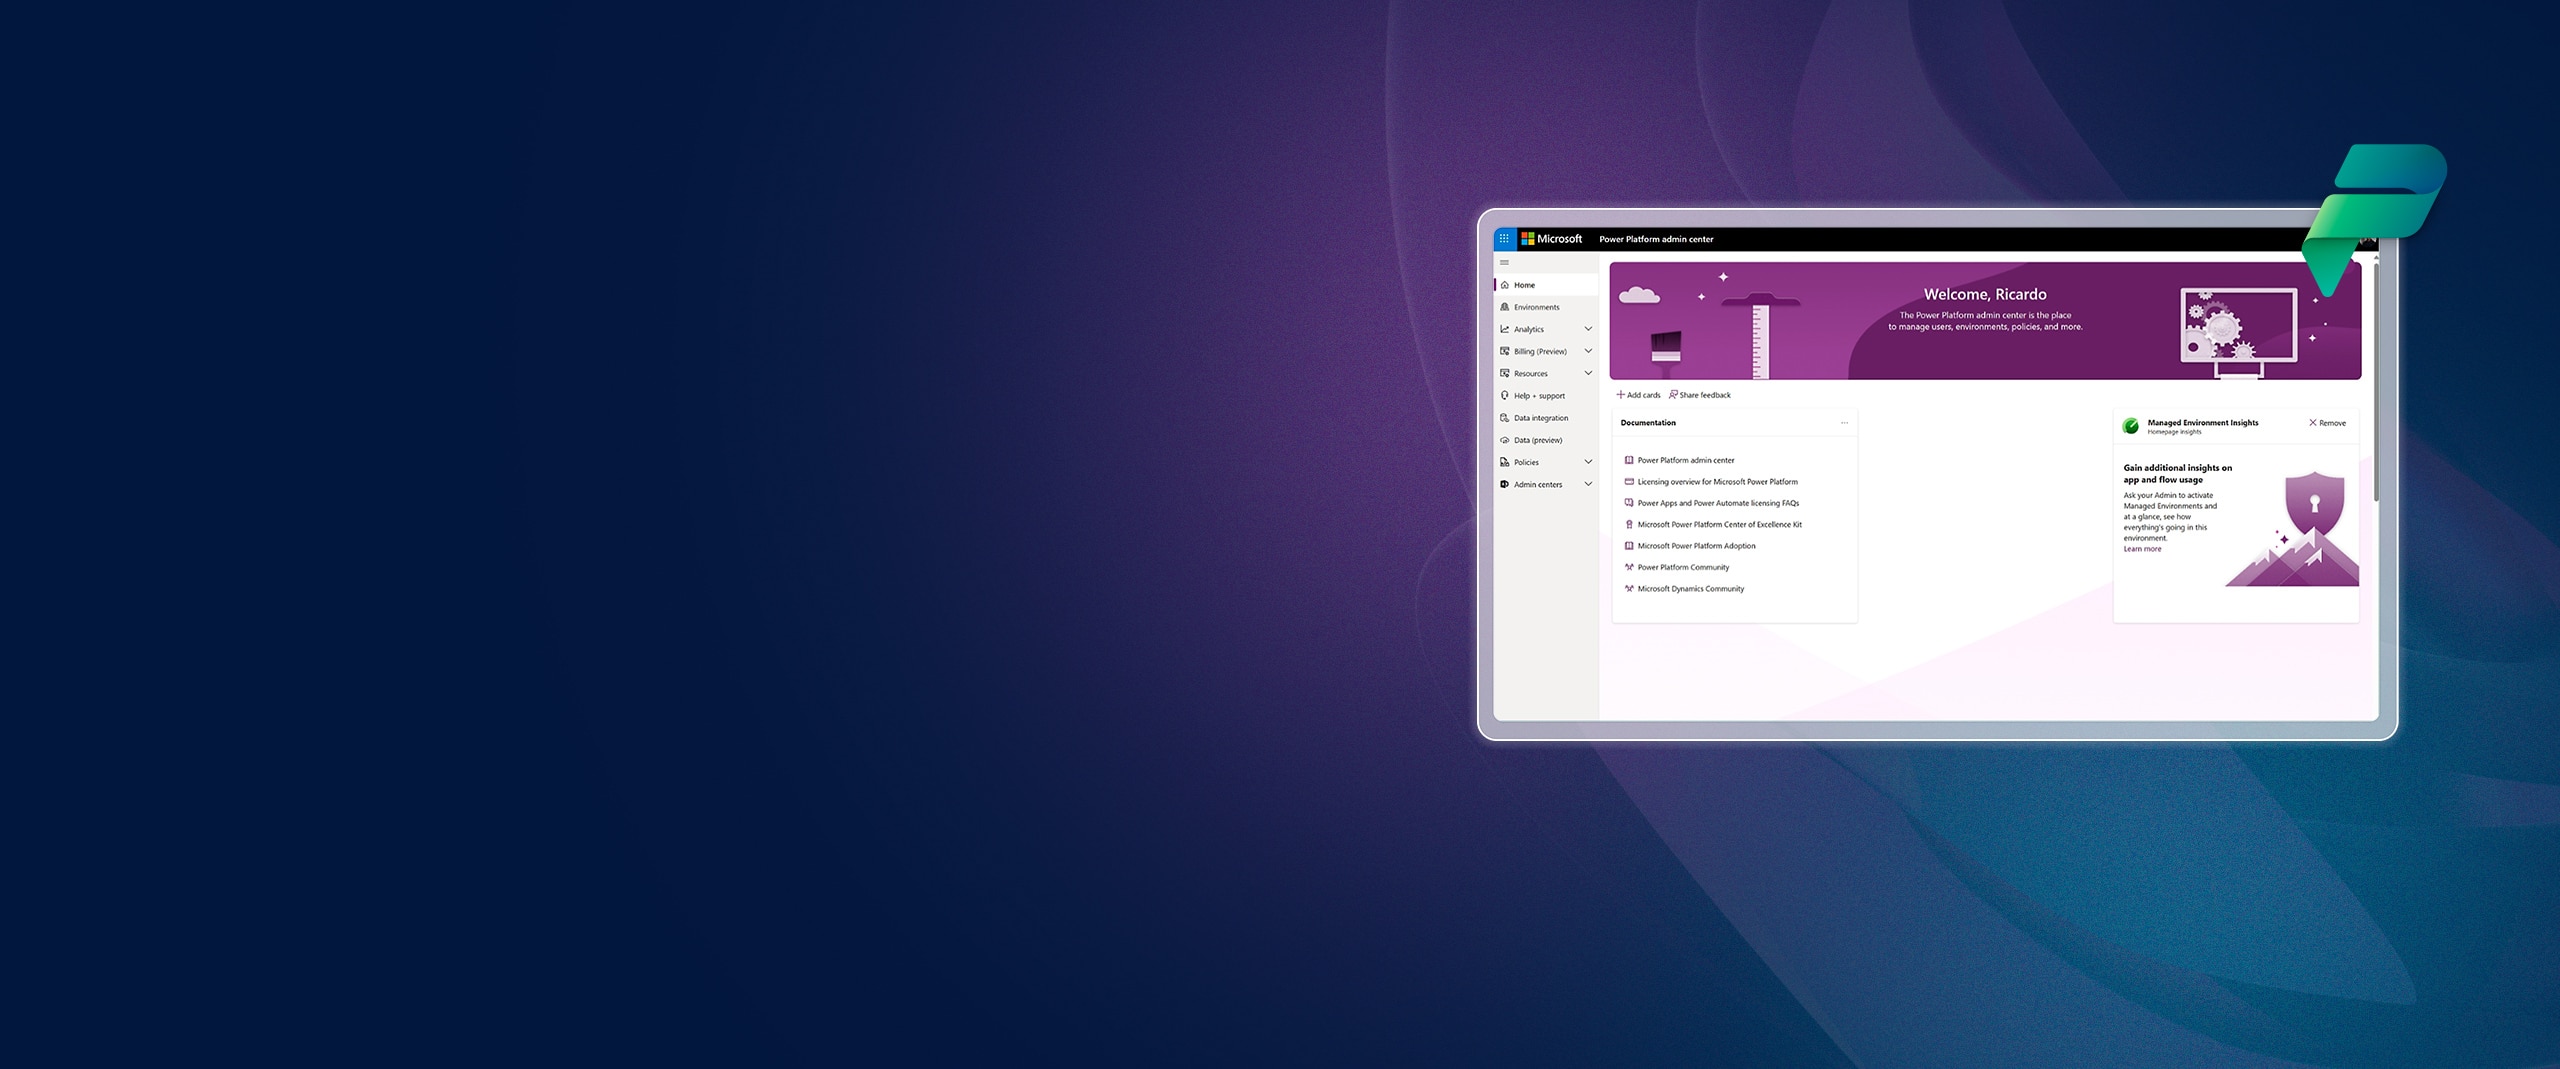Remove the Managed Environment Insights card
This screenshot has height=1069, width=2560.
[x=2327, y=423]
